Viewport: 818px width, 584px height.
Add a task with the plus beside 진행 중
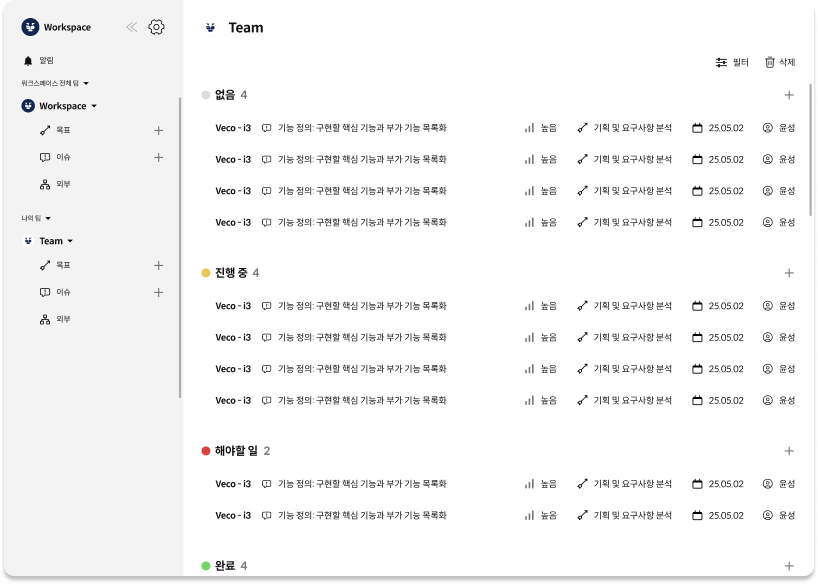(x=789, y=272)
